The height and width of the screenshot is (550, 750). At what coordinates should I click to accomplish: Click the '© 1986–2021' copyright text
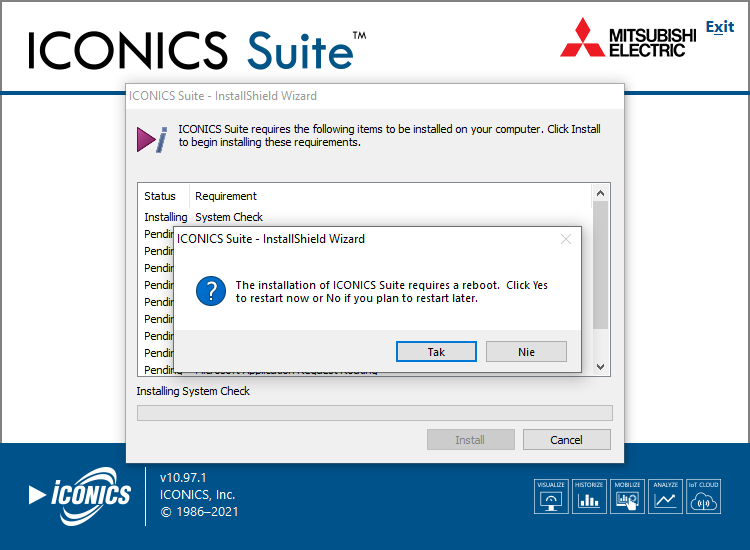(199, 512)
